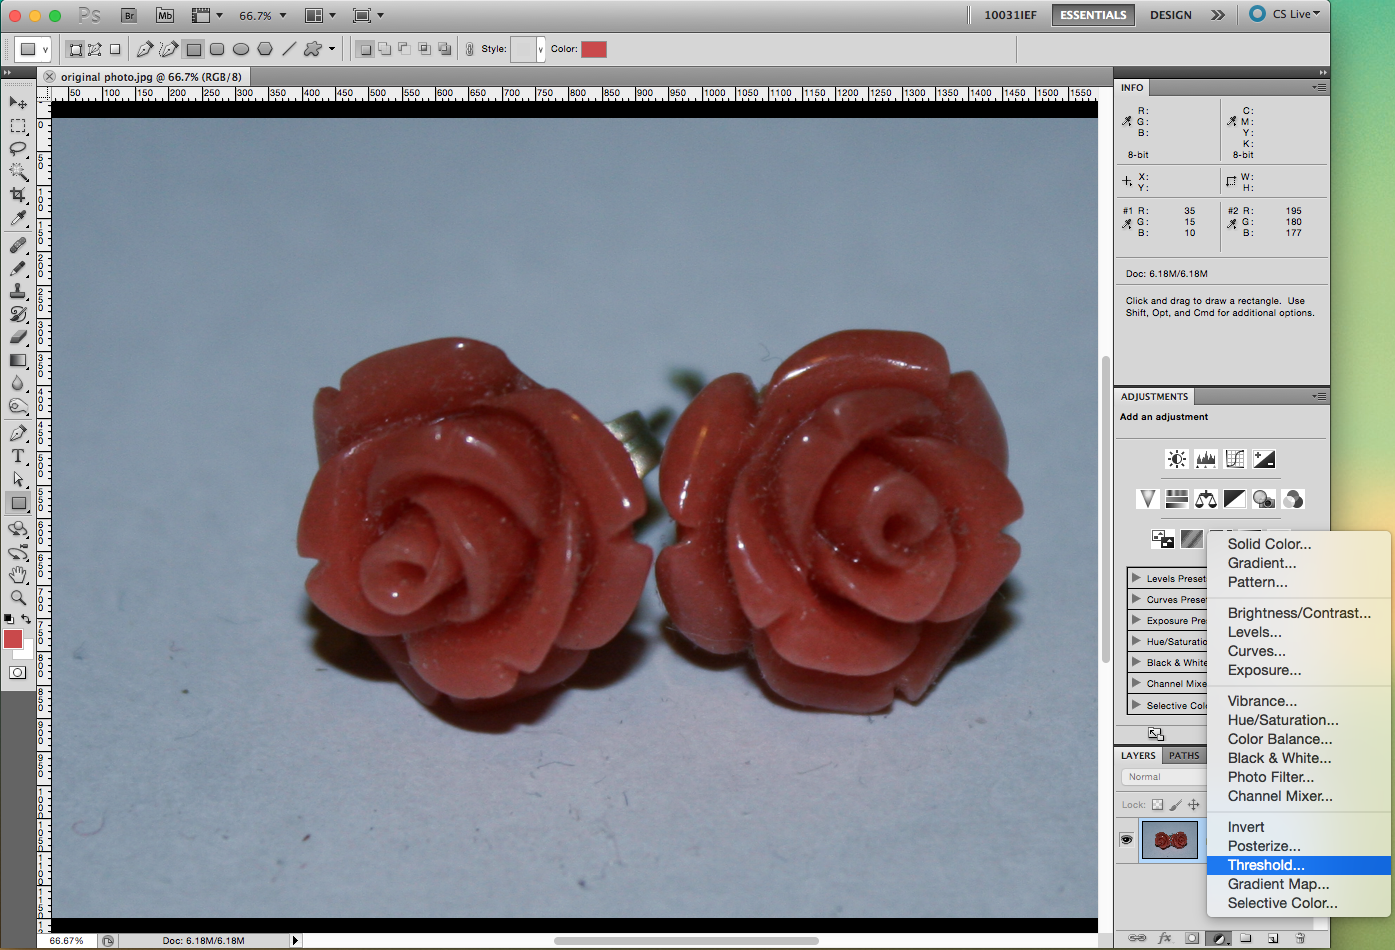Click the Channel Mixer adjustment icon
Viewport: 1395px width, 950px height.
(1293, 499)
